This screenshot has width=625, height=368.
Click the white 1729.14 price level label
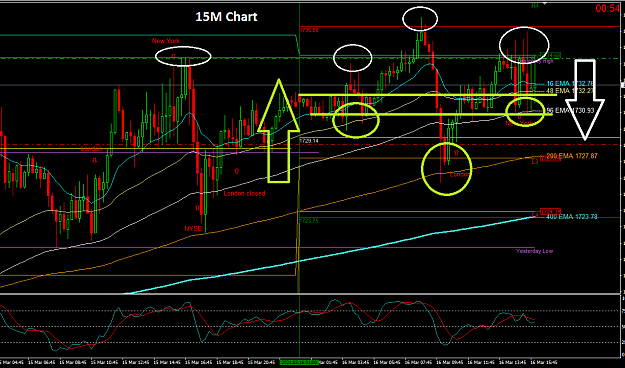coord(309,141)
